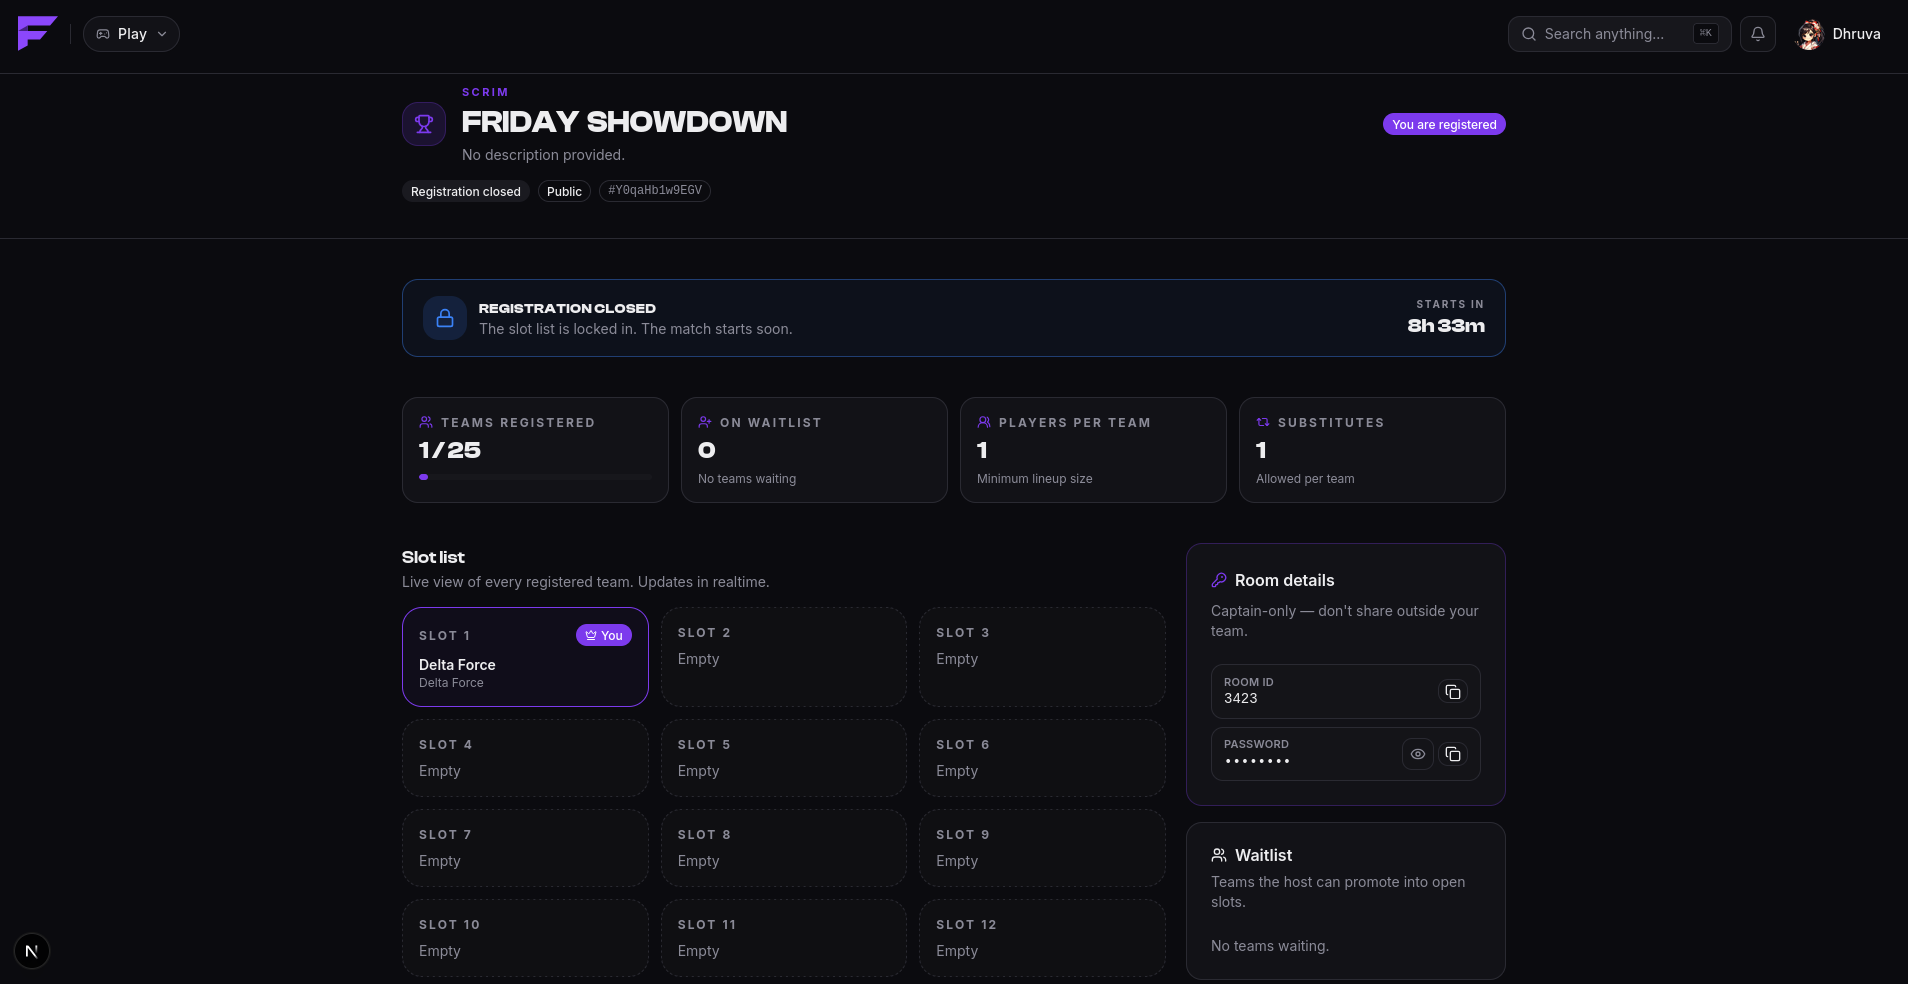Click the Players Per Team icon
The height and width of the screenshot is (984, 1908).
984,422
